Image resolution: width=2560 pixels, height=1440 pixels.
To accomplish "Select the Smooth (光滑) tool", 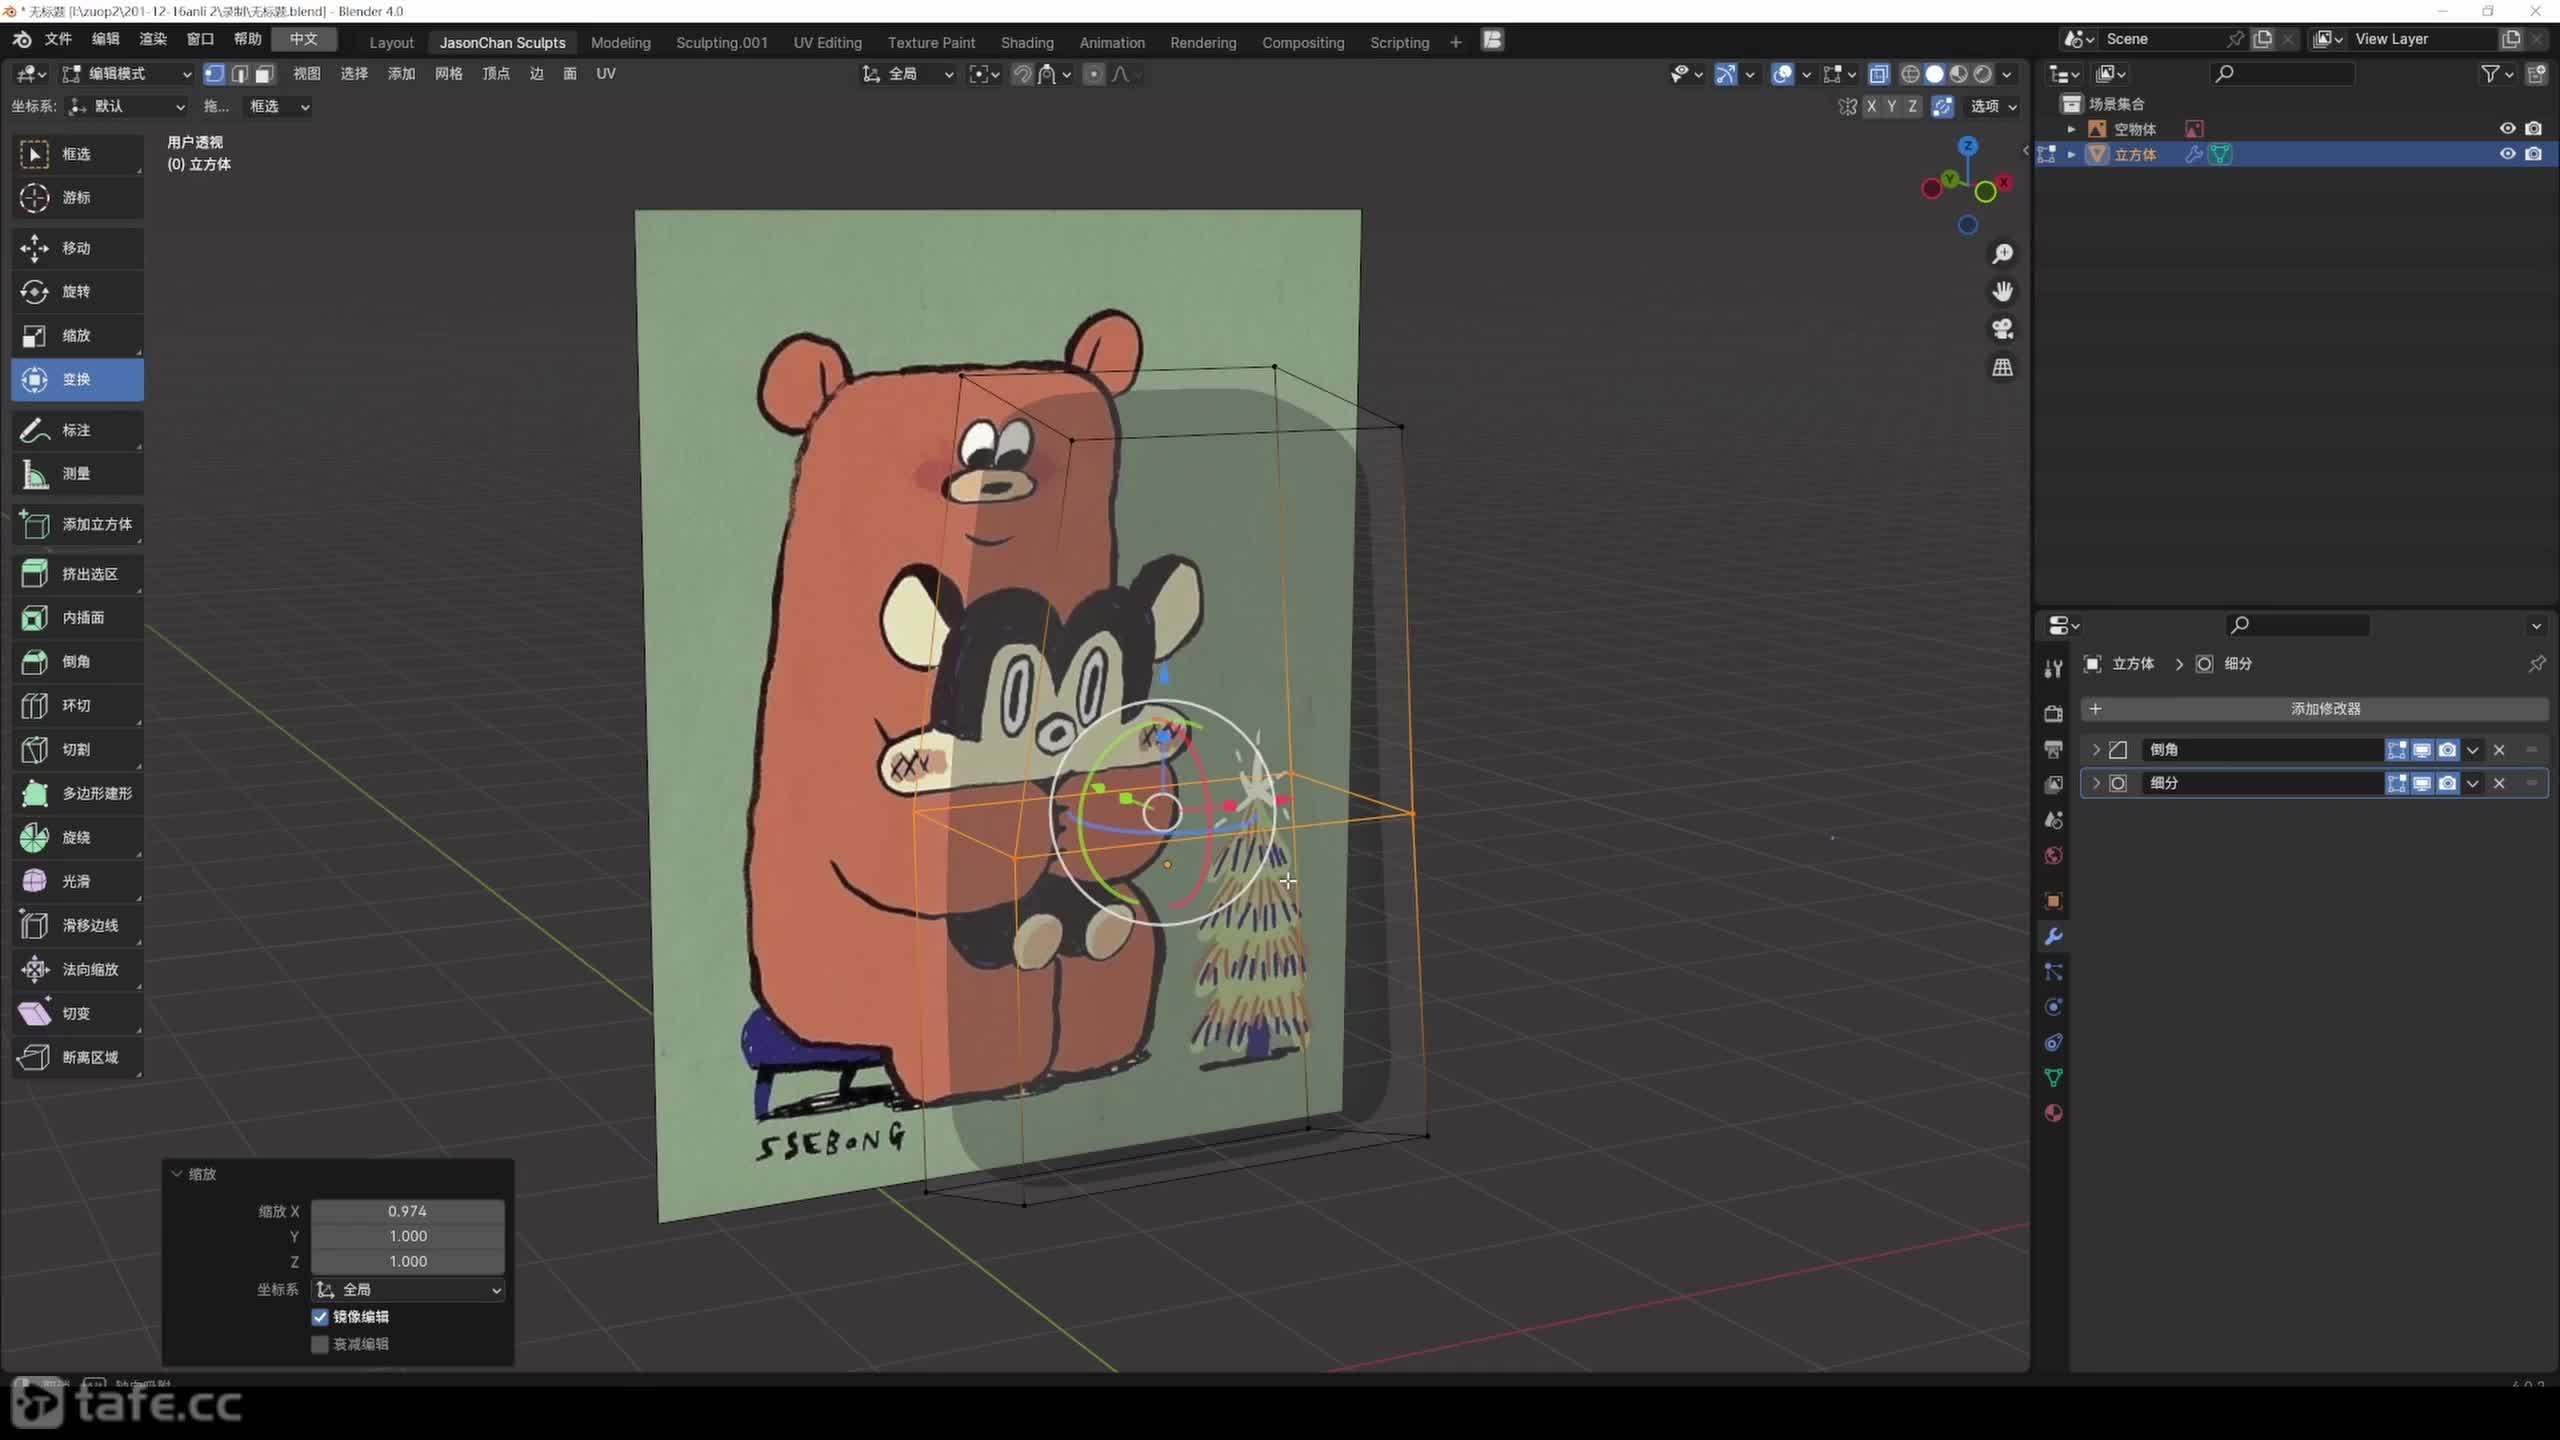I will (x=78, y=882).
